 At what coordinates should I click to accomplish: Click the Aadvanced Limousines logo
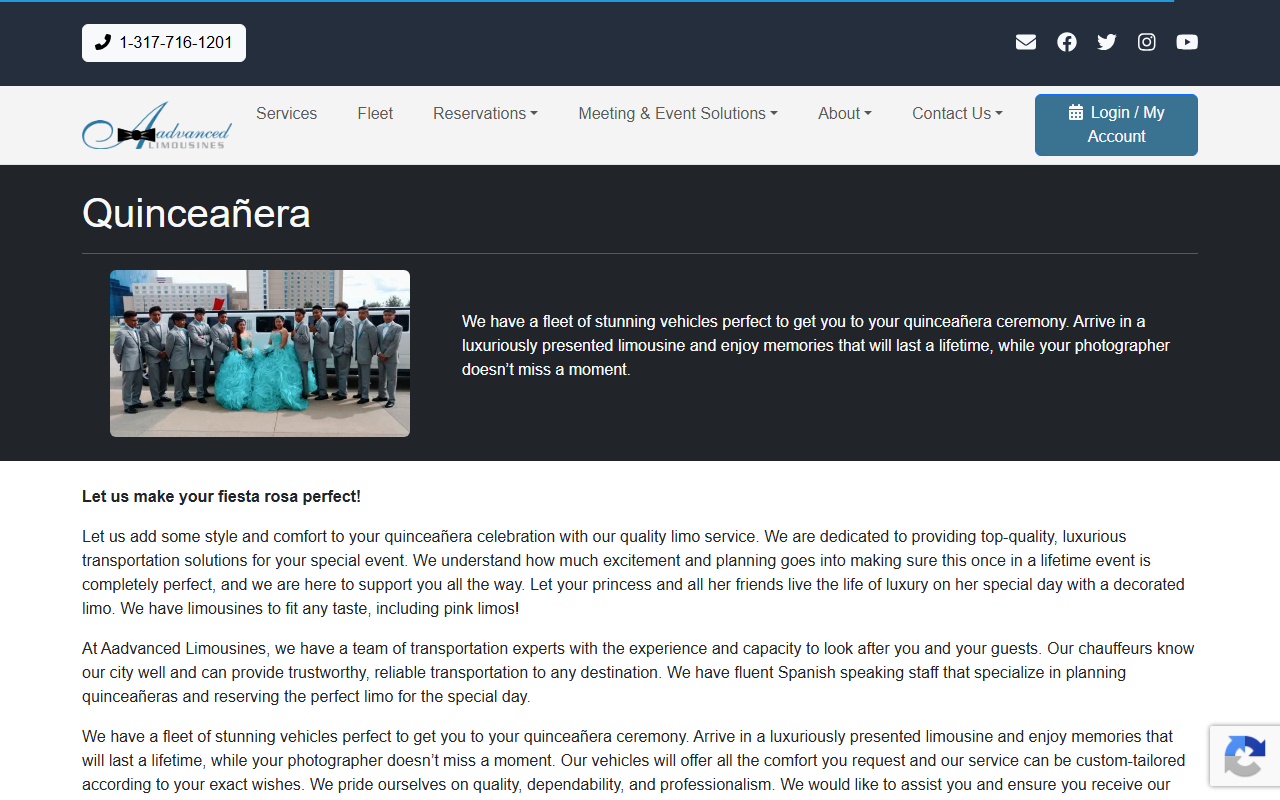157,125
